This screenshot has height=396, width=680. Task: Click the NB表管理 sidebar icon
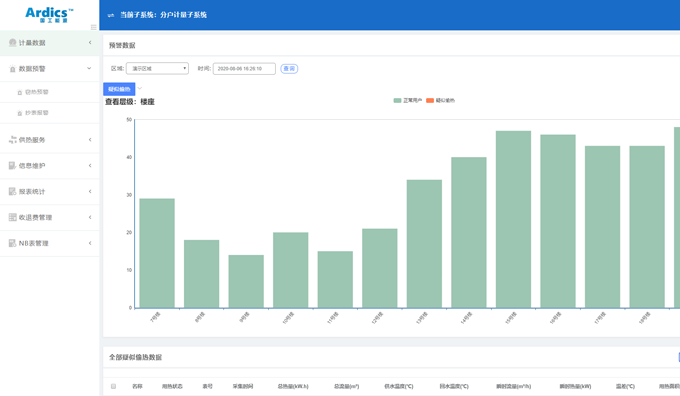tap(12, 243)
